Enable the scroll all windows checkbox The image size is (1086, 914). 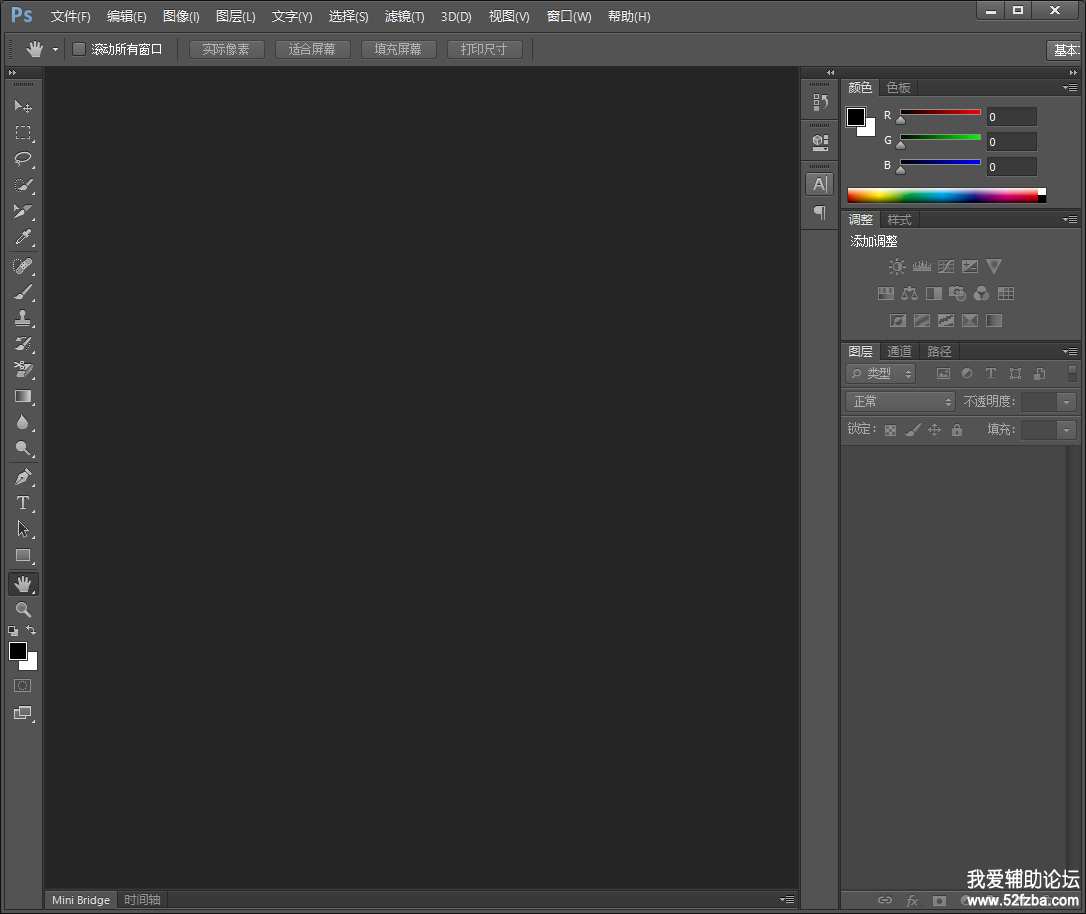(79, 49)
